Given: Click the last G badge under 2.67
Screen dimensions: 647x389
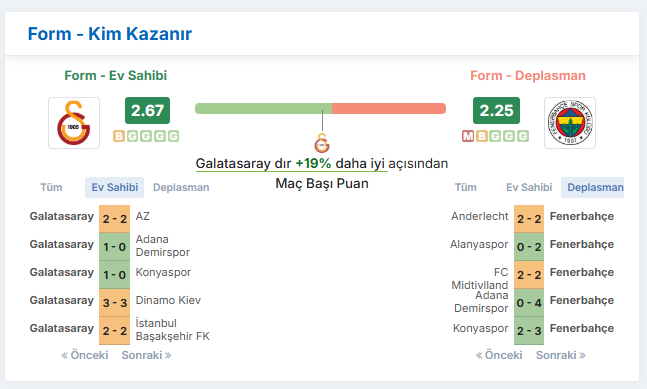Looking at the screenshot, I should [x=173, y=136].
